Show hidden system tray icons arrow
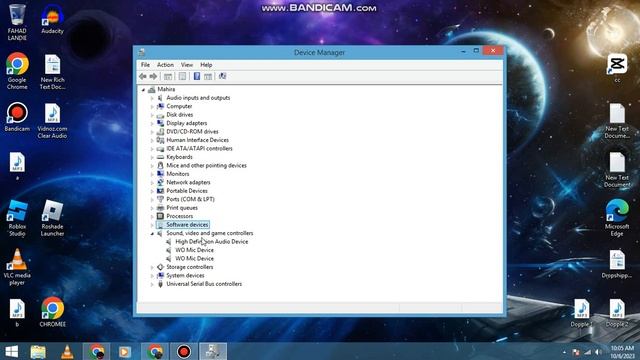The height and width of the screenshot is (360, 640). coord(564,352)
